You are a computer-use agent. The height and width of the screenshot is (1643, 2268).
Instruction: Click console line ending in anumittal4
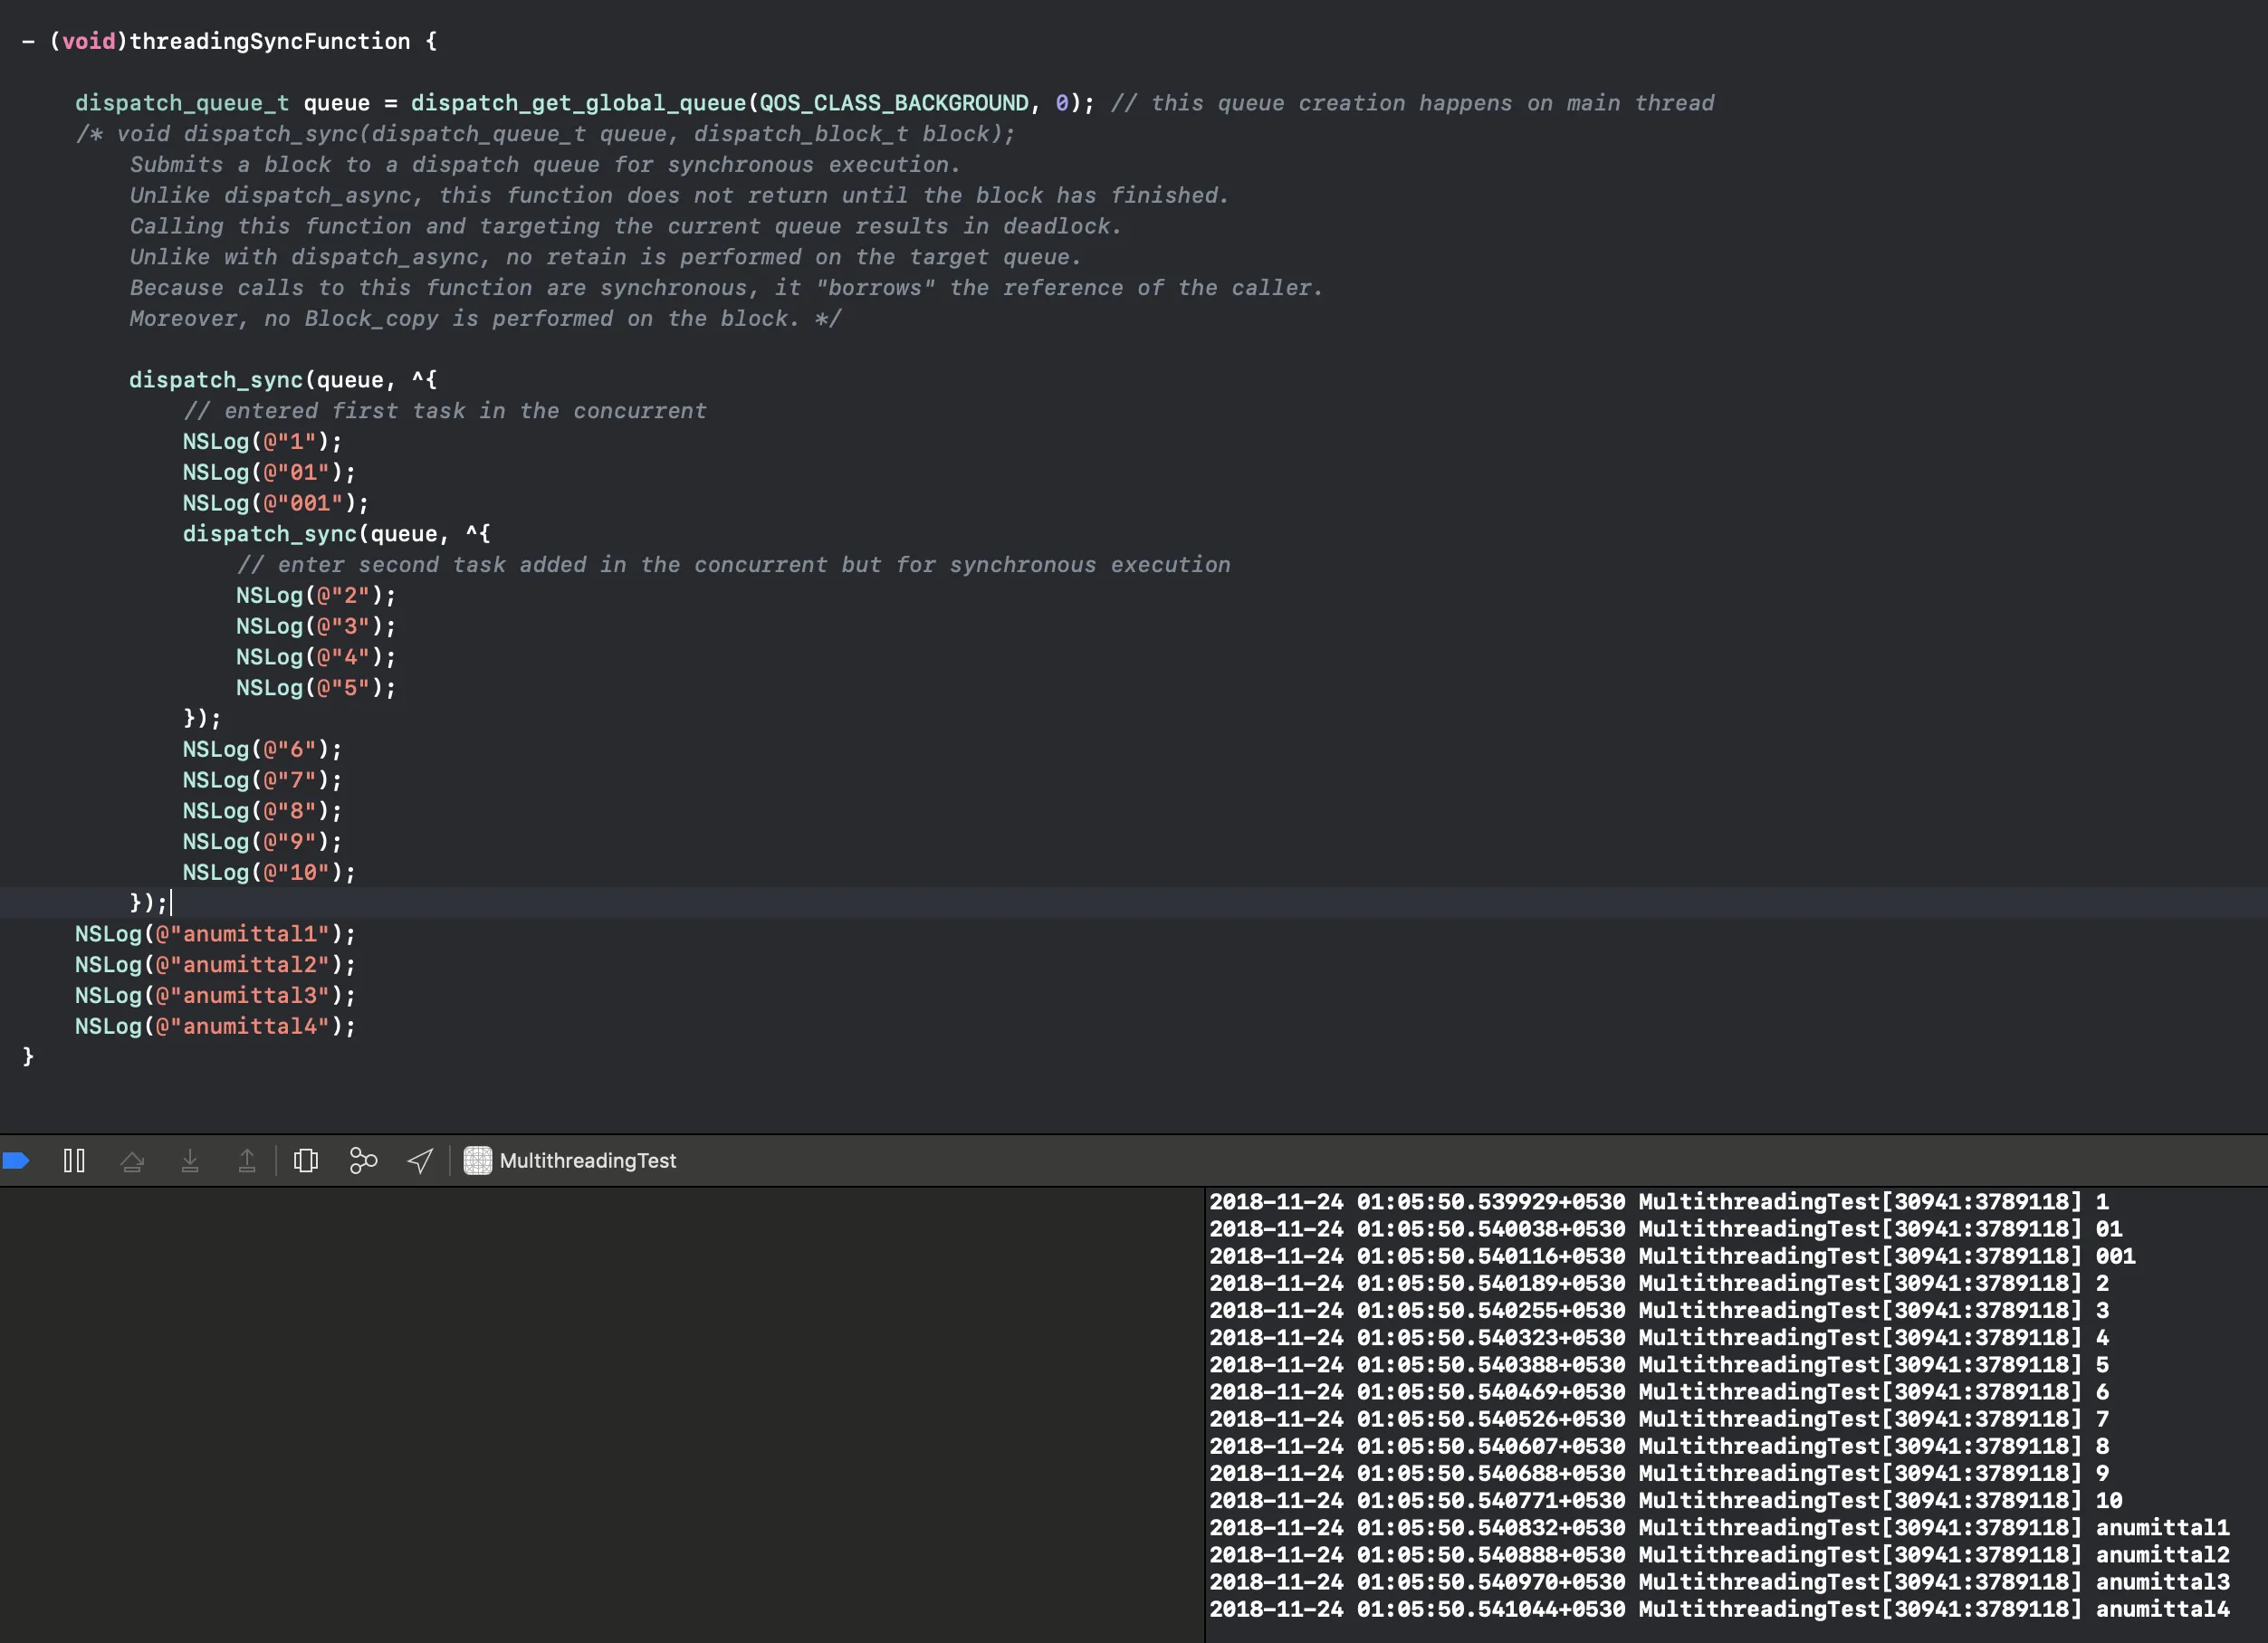point(1719,1609)
